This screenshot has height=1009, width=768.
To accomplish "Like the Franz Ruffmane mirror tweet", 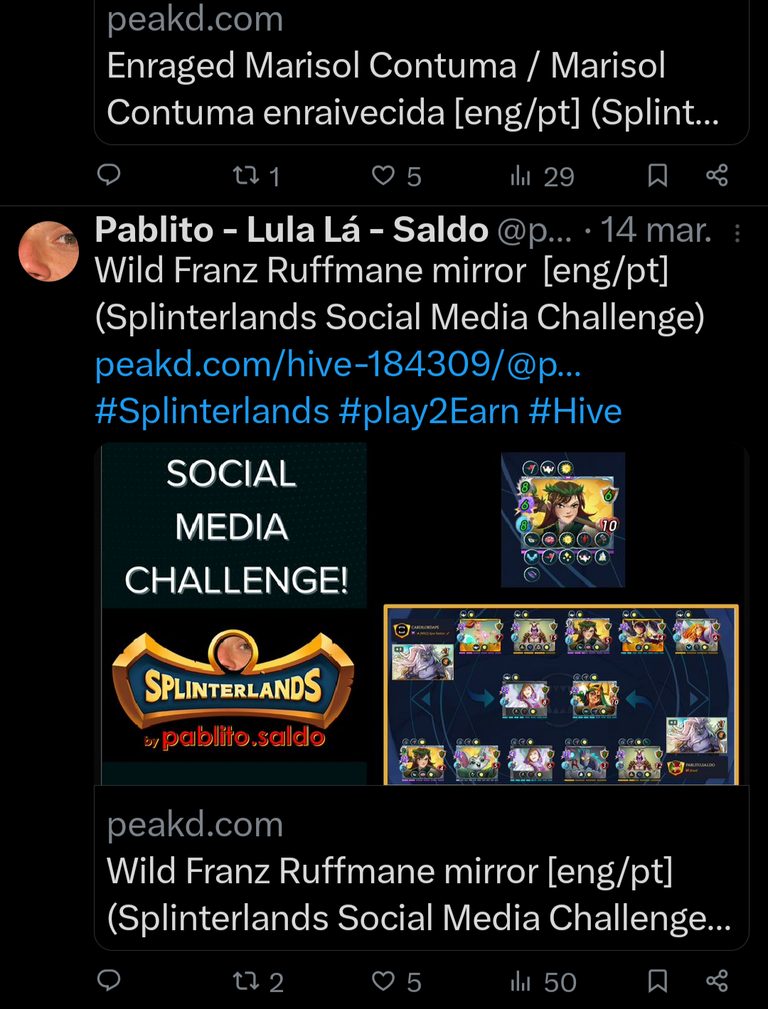I will pyautogui.click(x=397, y=982).
